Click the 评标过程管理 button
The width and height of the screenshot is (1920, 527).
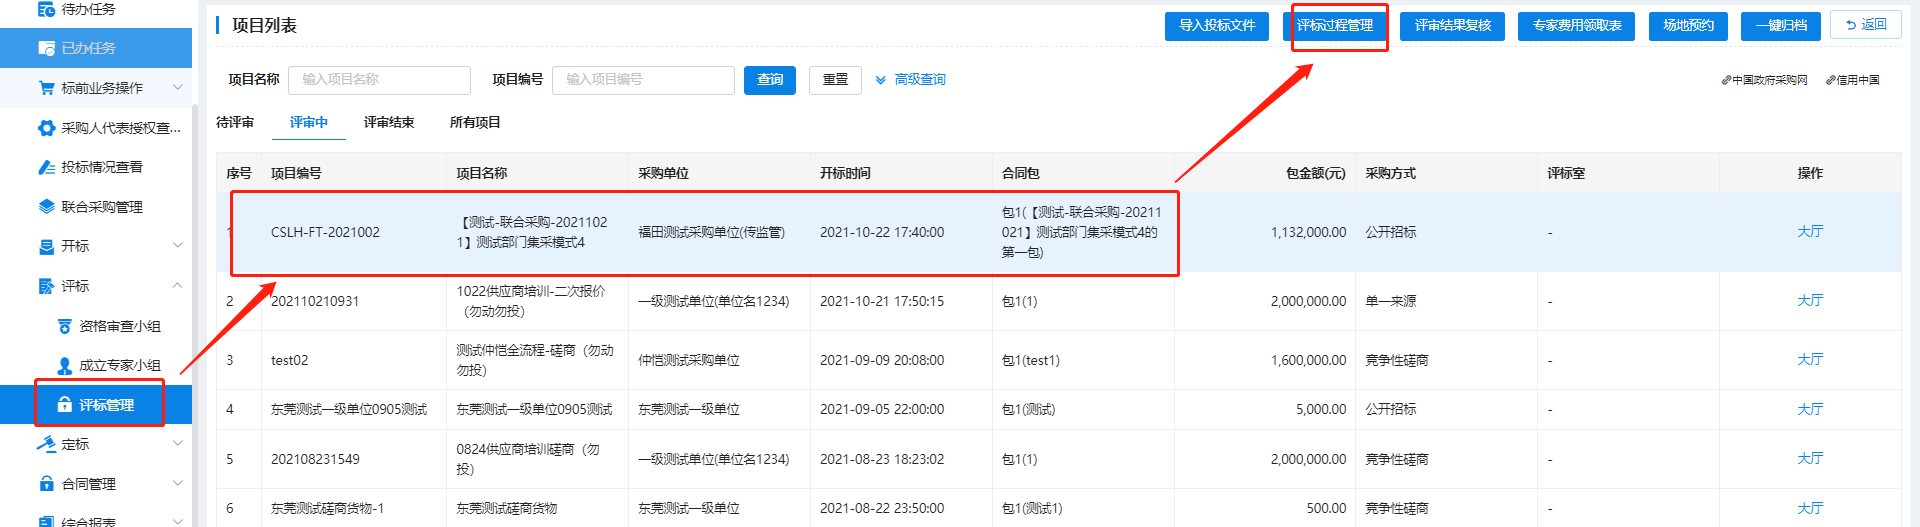click(1335, 26)
